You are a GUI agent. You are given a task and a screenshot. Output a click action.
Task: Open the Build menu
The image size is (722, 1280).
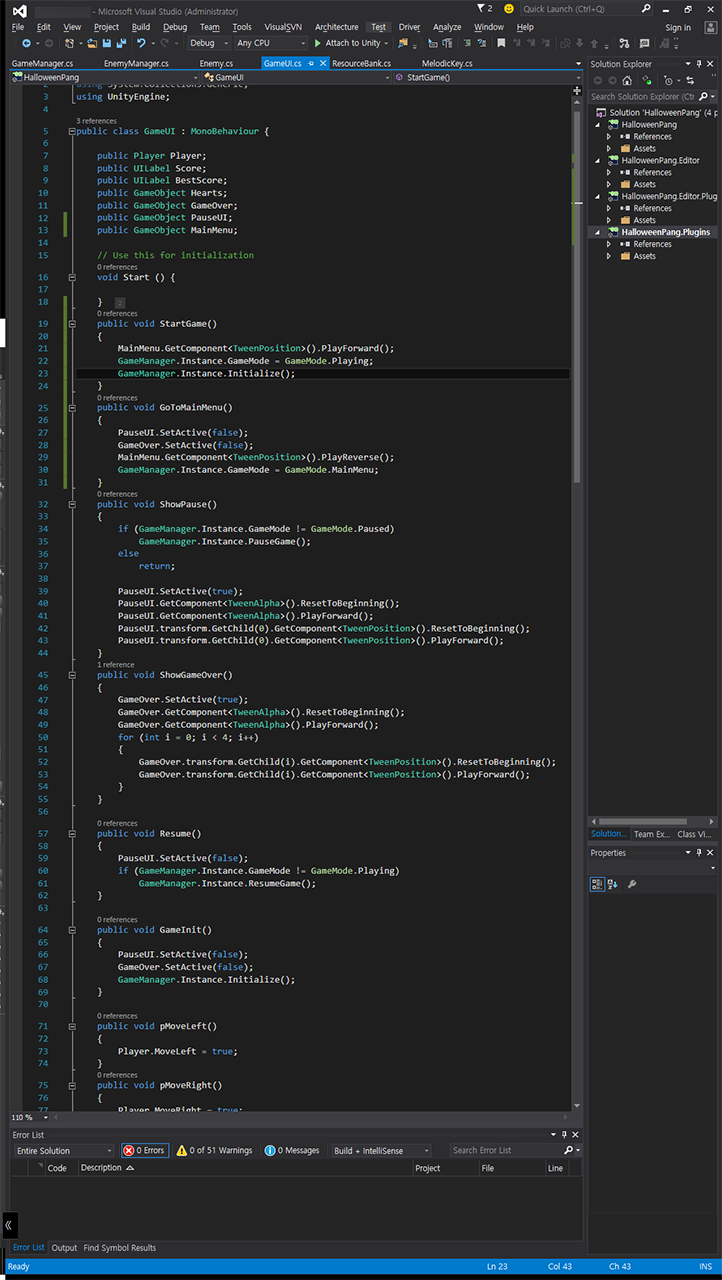(x=141, y=27)
